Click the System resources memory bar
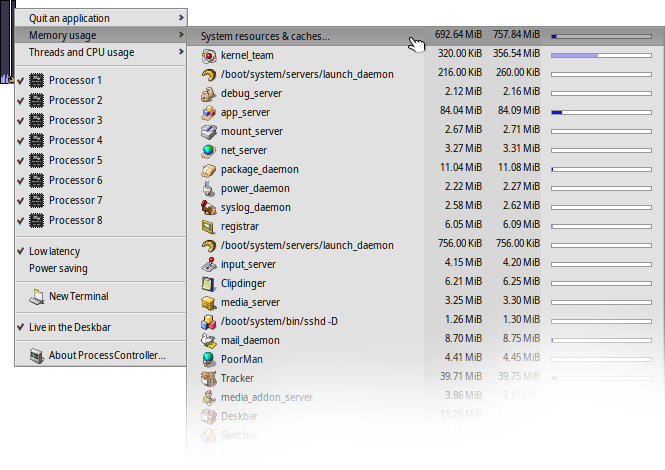This screenshot has width=665, height=470. coord(601,36)
